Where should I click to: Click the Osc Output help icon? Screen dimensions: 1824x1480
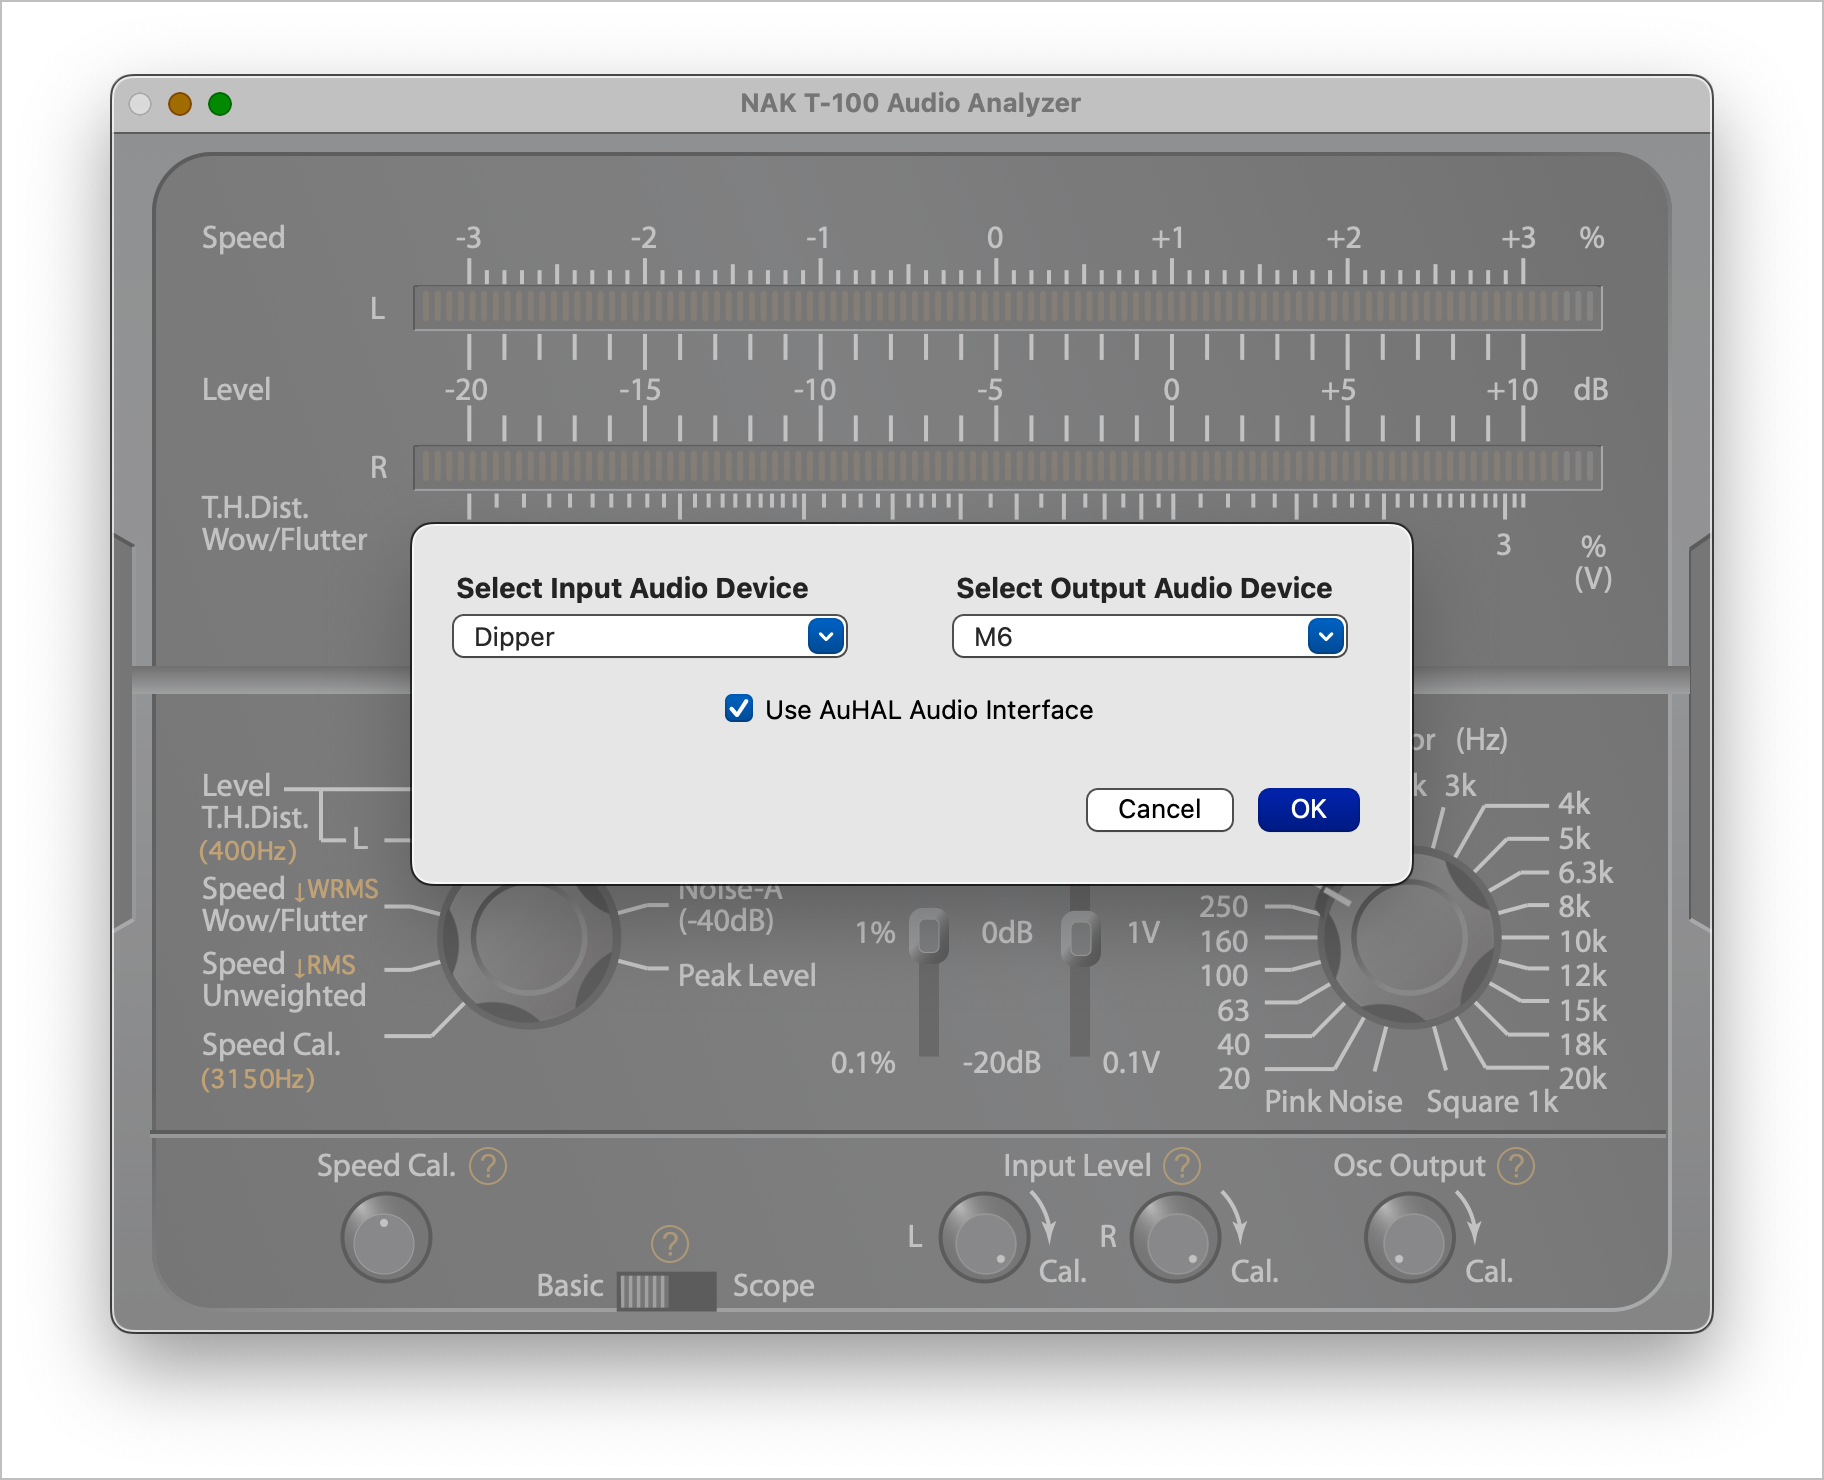(x=1516, y=1166)
